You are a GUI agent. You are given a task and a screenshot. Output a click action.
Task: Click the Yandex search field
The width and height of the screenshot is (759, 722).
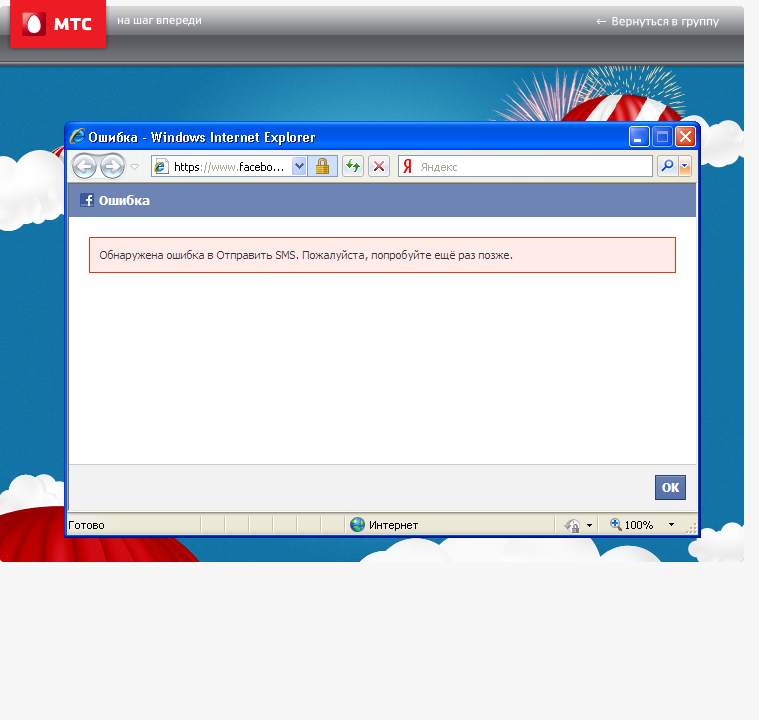point(530,167)
